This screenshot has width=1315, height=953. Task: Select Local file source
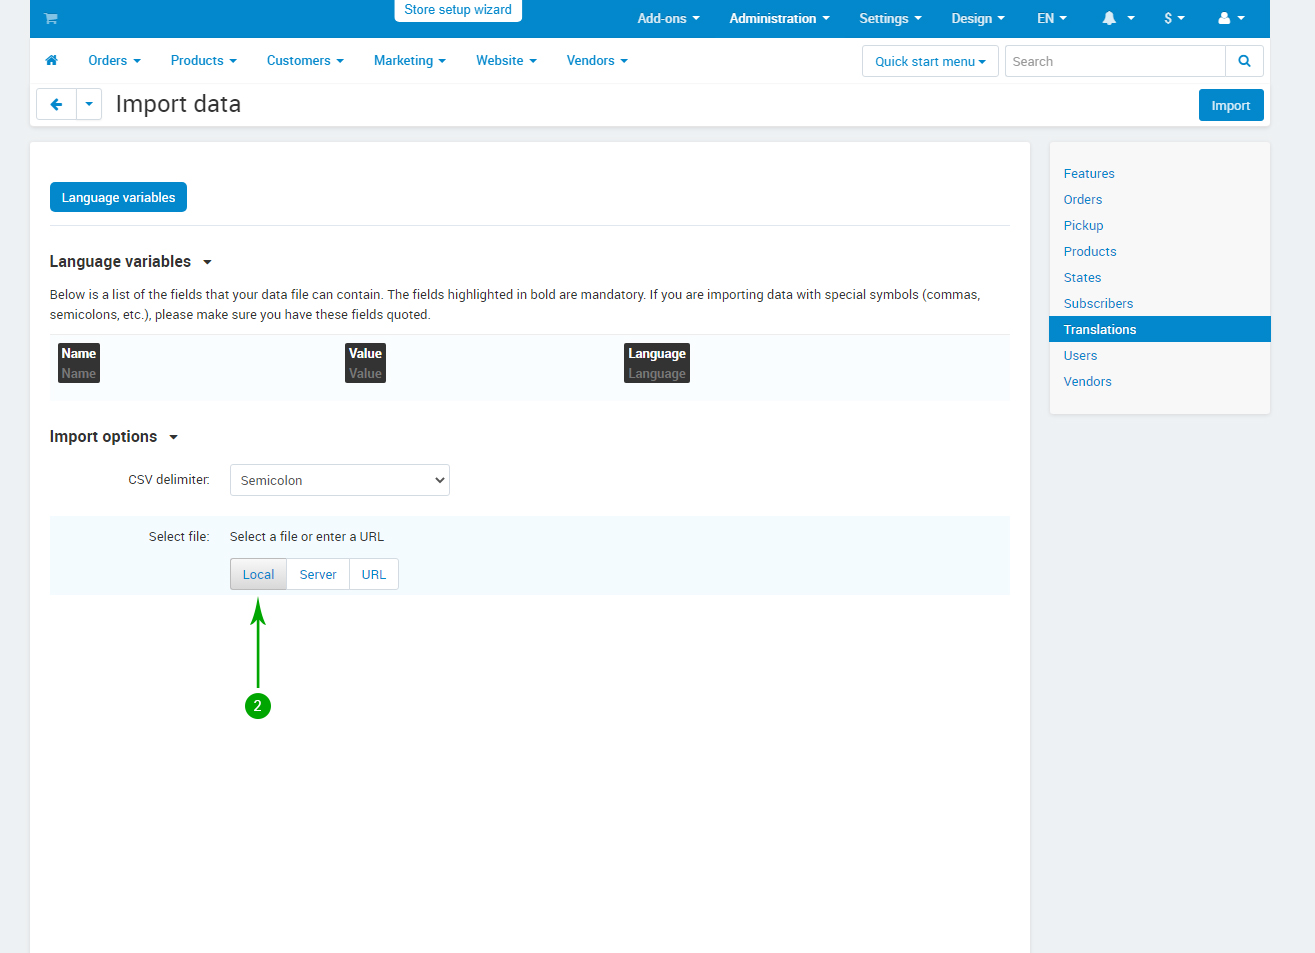click(x=258, y=574)
